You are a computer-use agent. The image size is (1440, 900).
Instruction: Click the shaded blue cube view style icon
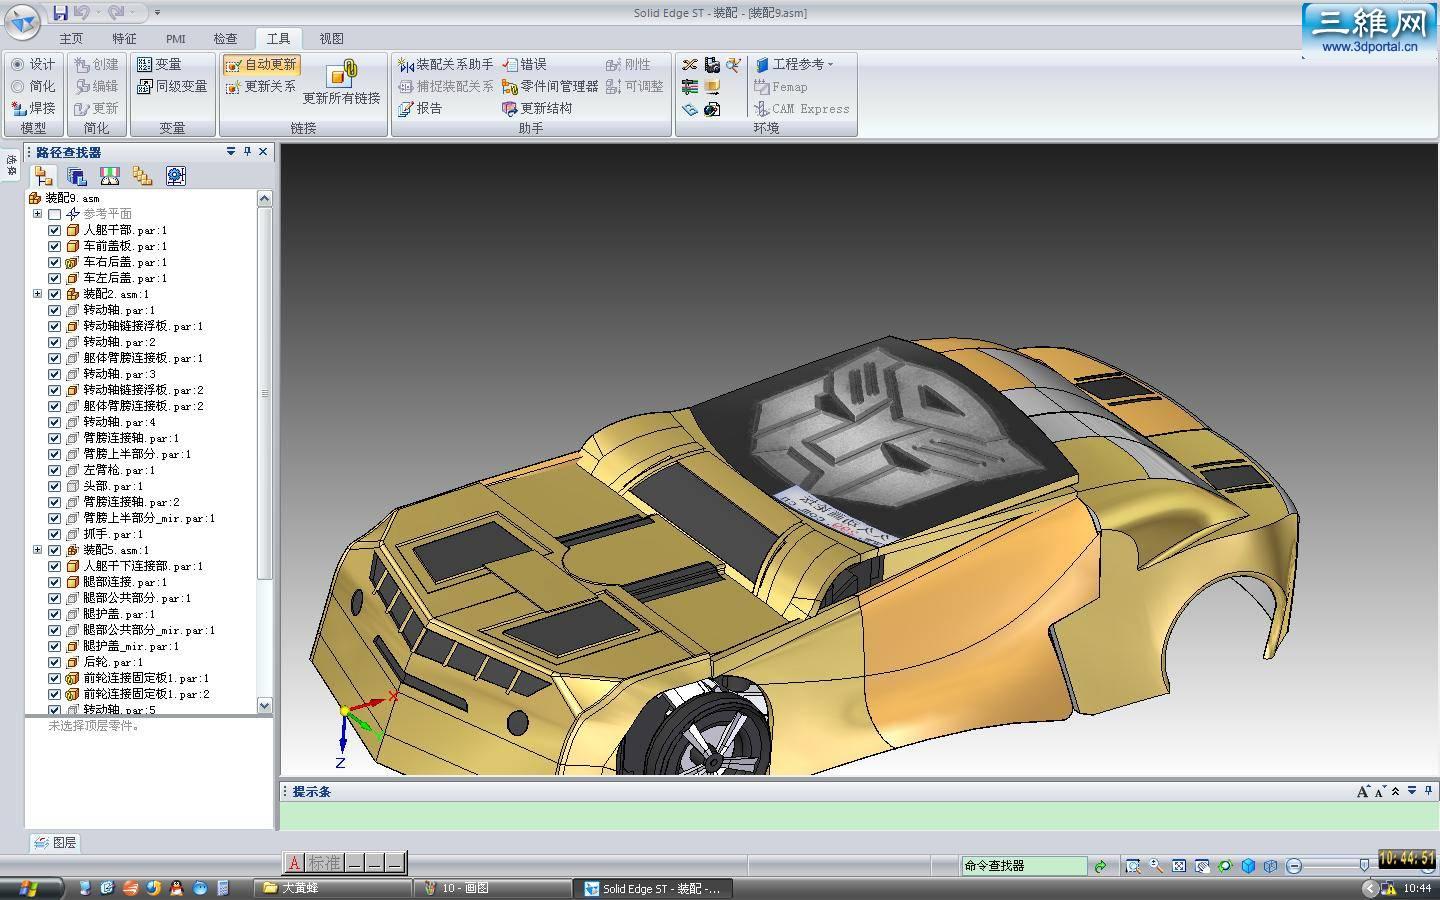point(1248,866)
